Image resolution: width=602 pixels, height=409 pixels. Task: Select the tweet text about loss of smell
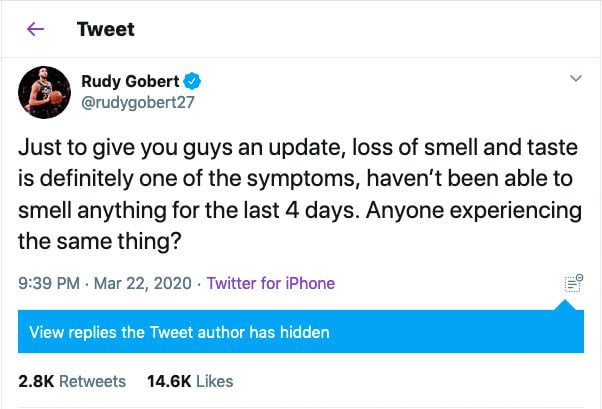(300, 194)
